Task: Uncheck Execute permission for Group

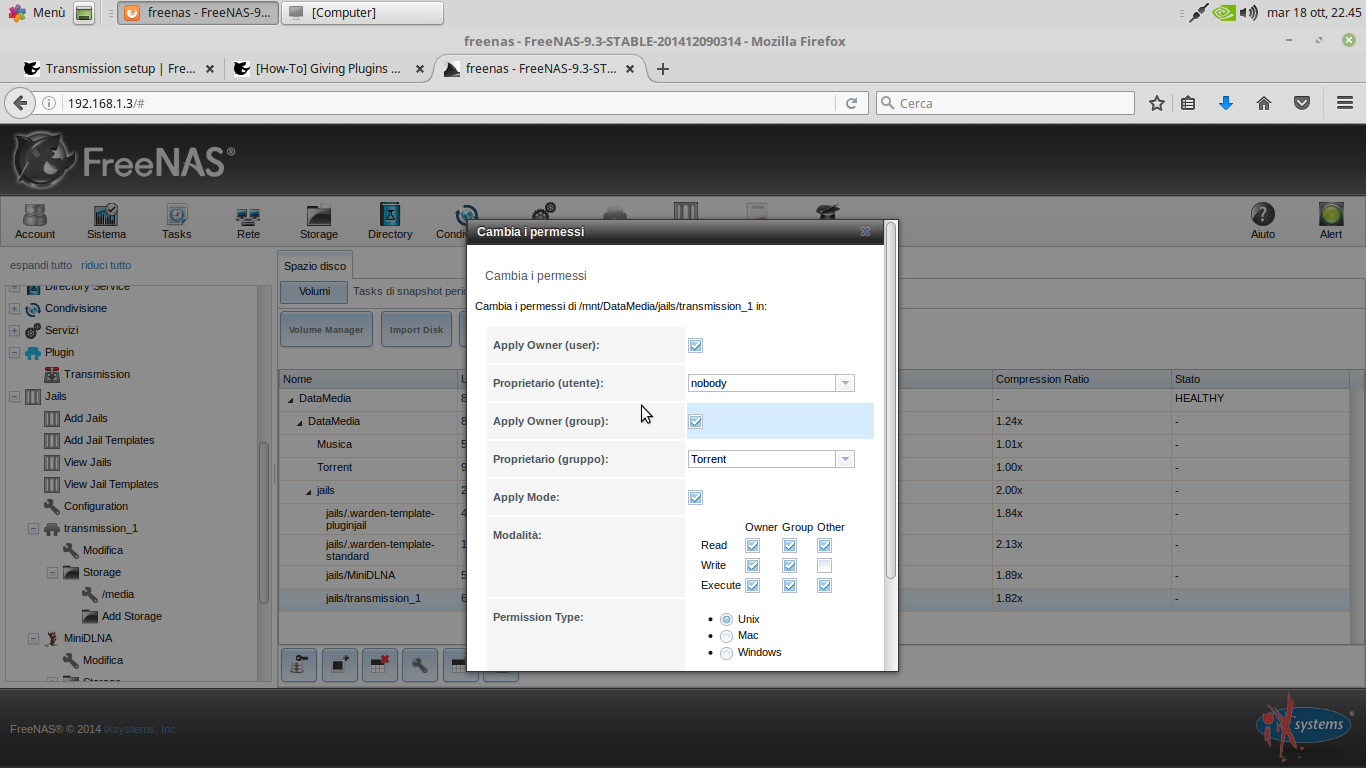Action: tap(789, 586)
